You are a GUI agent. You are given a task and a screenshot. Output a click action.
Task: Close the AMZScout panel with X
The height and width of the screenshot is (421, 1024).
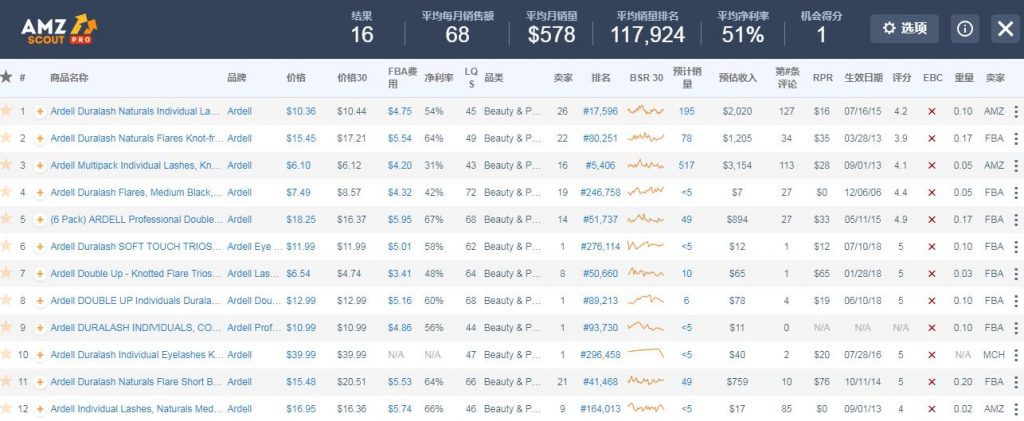1005,29
